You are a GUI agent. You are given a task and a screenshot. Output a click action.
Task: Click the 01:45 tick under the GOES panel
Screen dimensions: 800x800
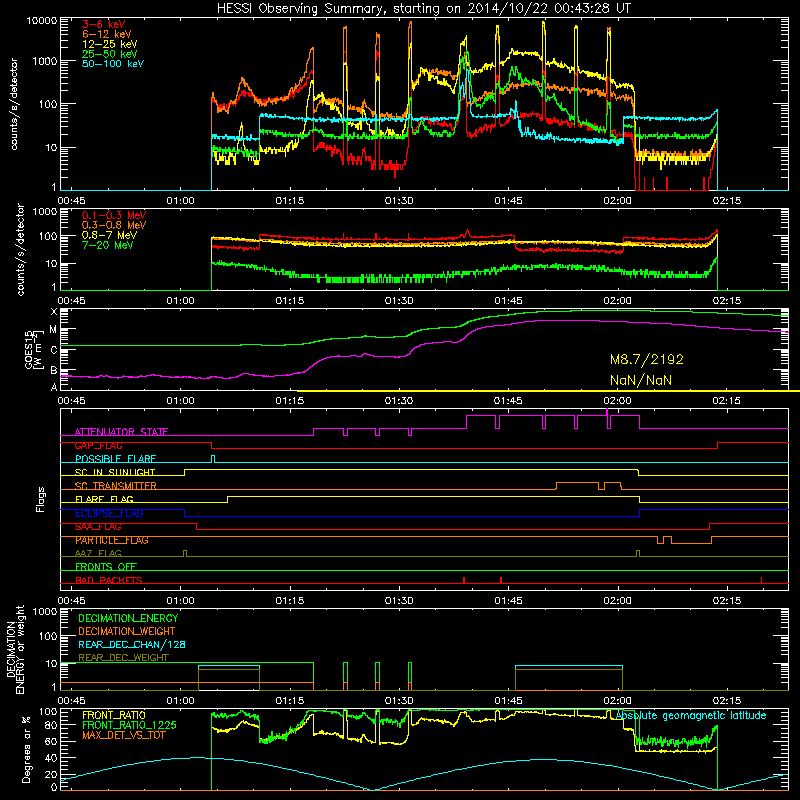[x=508, y=401]
